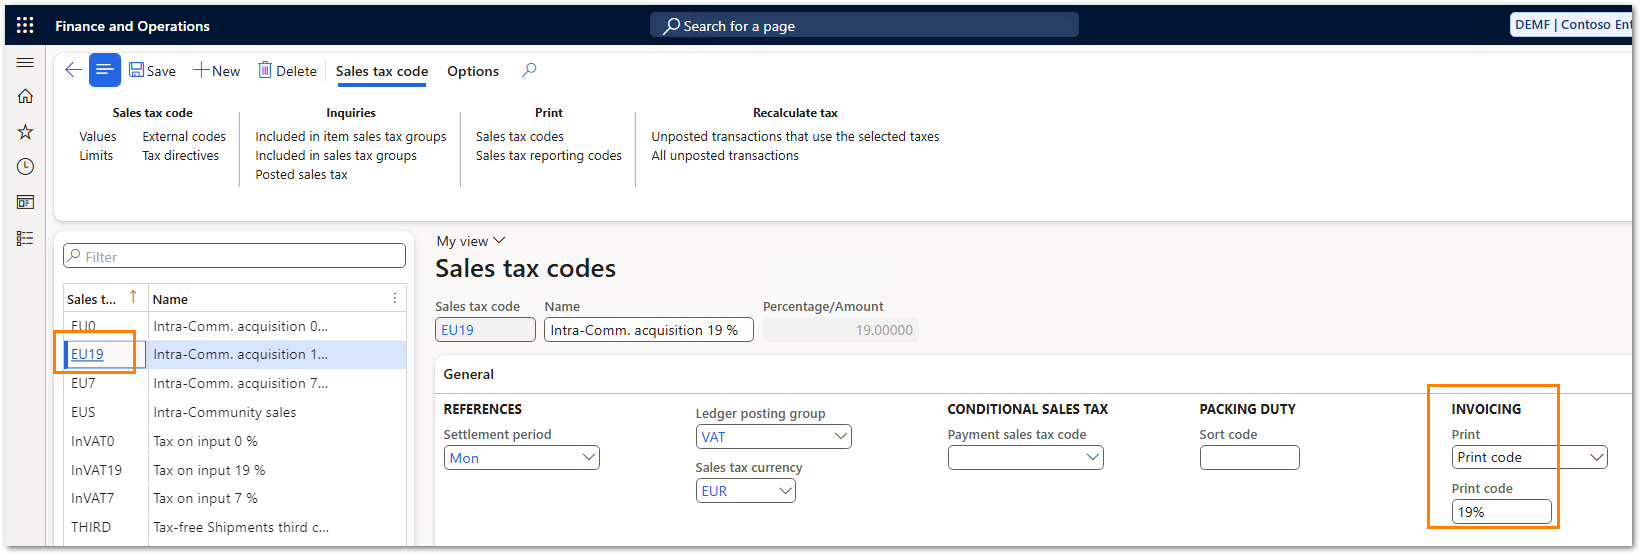1641x555 pixels.
Task: Expand the navigation pane hamburger icon
Action: (25, 62)
